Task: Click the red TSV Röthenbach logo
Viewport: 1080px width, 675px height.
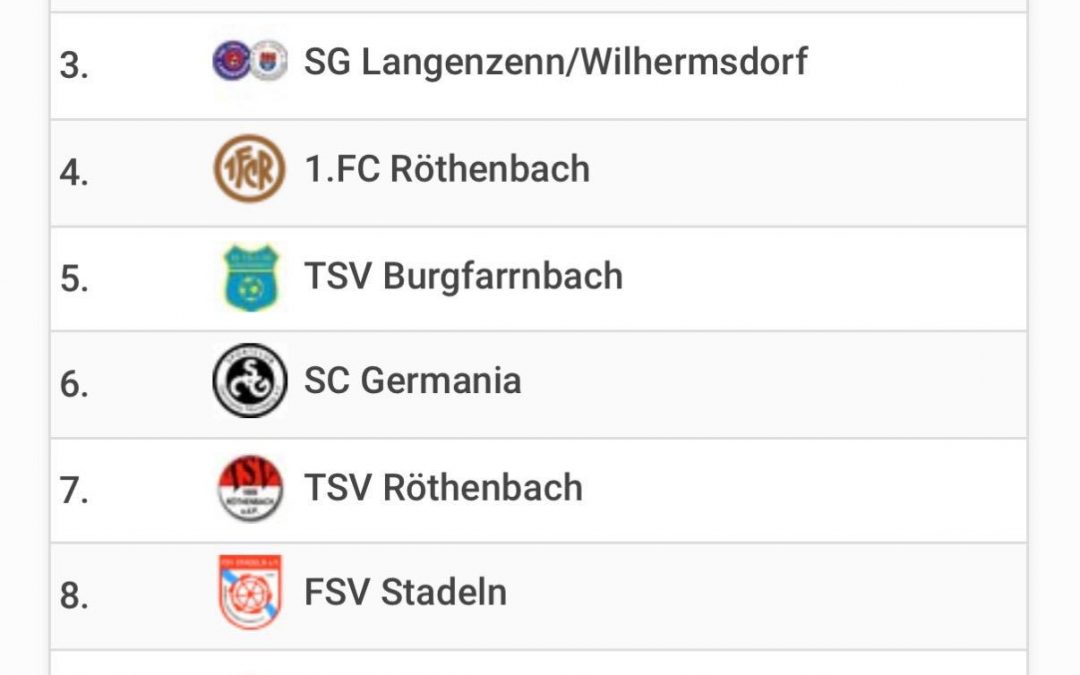Action: pos(249,488)
